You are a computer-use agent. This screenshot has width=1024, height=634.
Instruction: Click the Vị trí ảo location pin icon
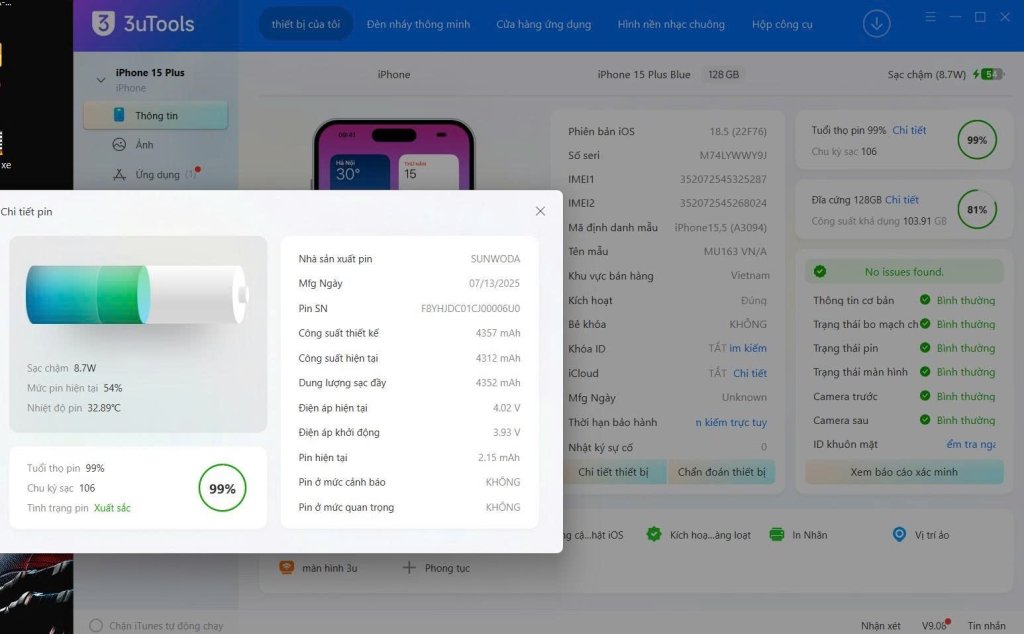click(899, 534)
